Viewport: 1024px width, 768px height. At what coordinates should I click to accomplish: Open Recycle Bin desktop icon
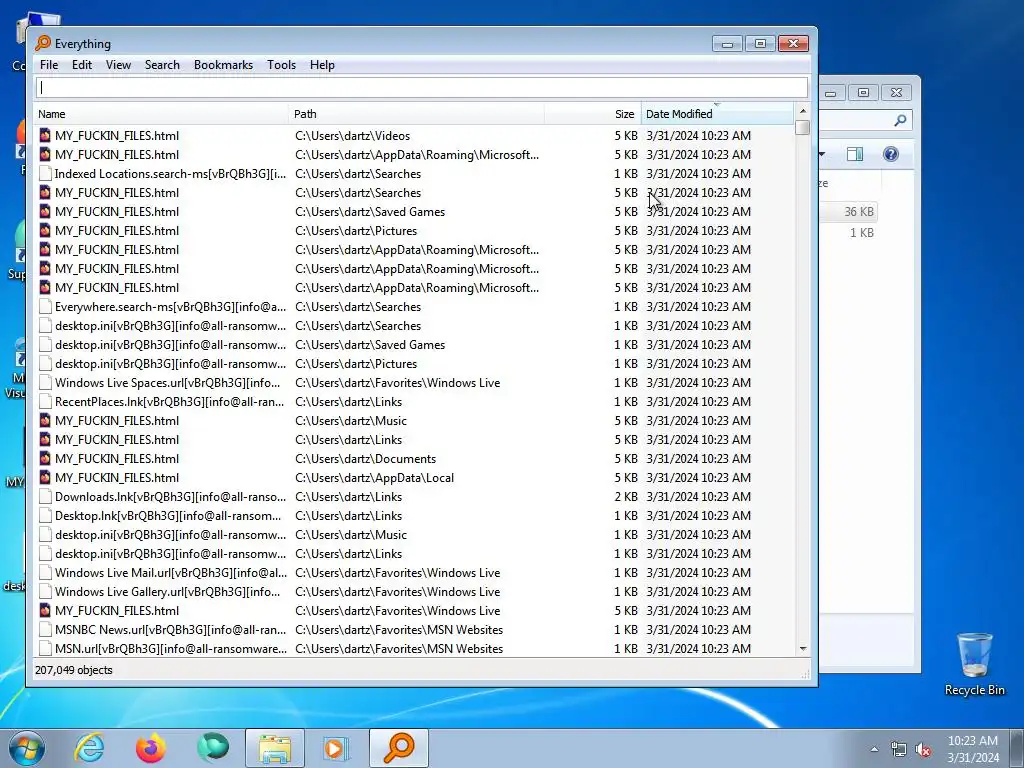tap(974, 664)
